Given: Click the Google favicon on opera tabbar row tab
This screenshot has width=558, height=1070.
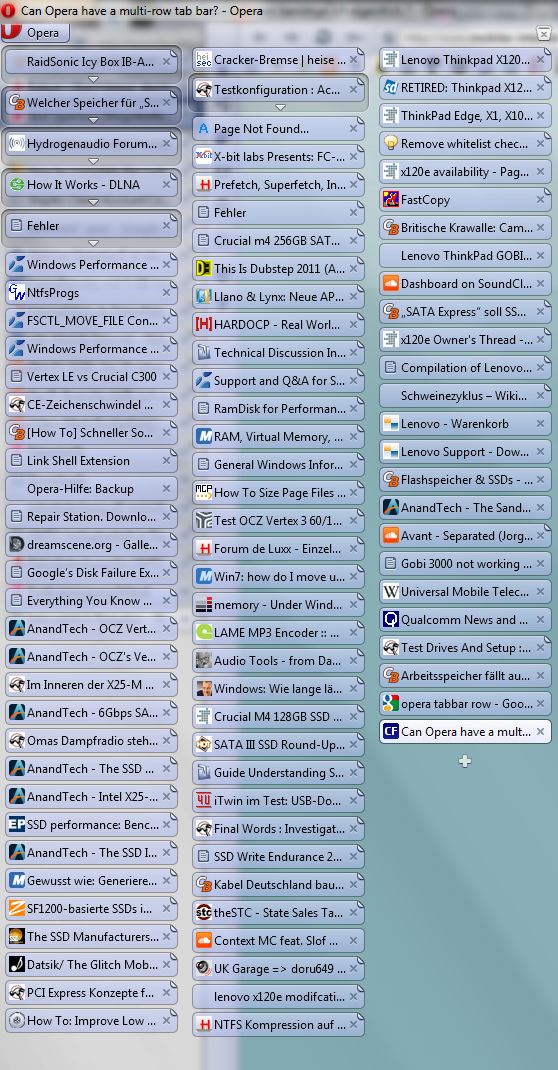Looking at the screenshot, I should [391, 704].
